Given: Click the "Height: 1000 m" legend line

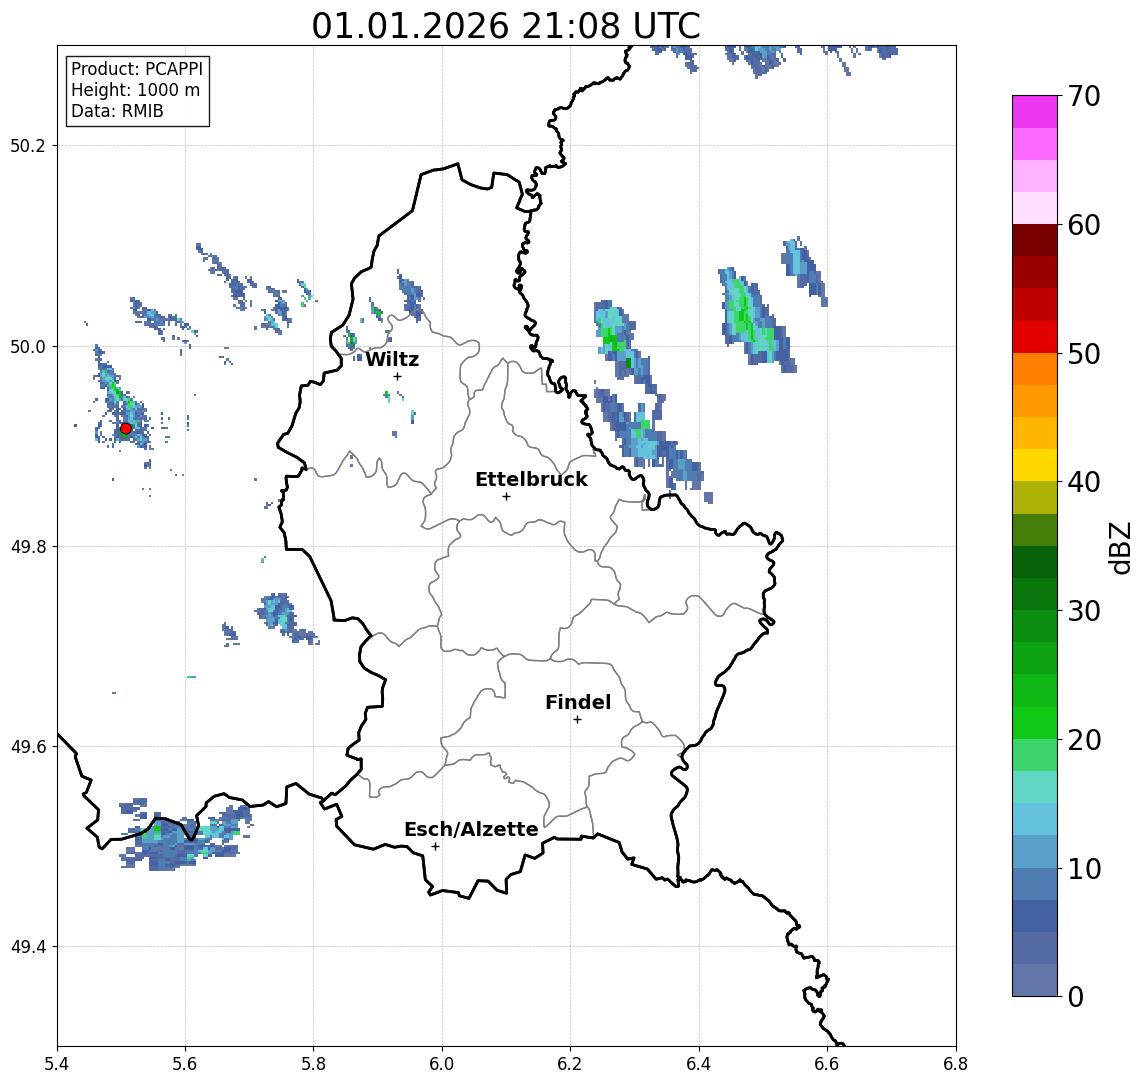Looking at the screenshot, I should pyautogui.click(x=135, y=90).
